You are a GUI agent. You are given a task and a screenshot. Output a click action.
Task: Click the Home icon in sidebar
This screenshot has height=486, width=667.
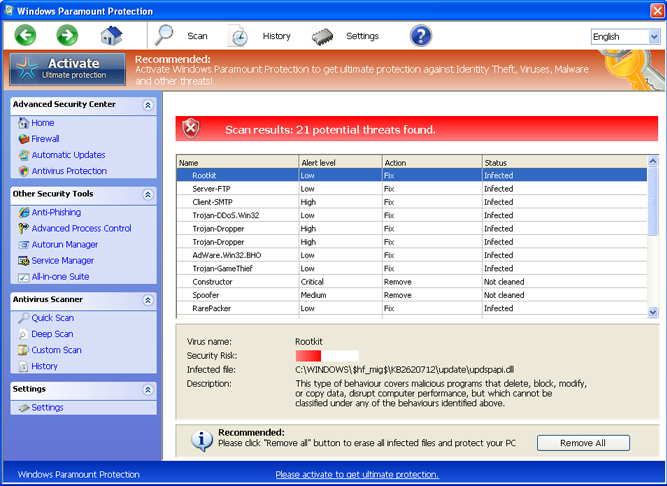tap(24, 123)
